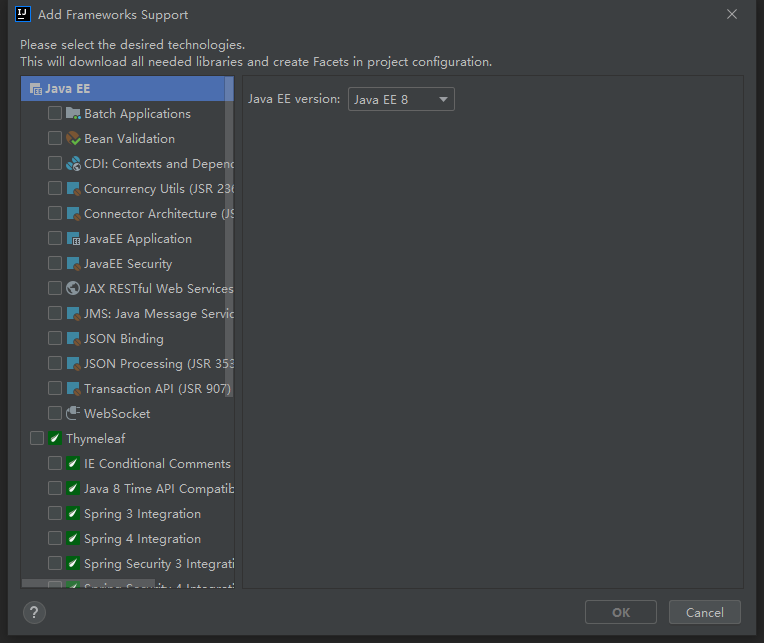This screenshot has width=764, height=643.
Task: Click the Concurrency Utils icon
Action: pos(73,189)
